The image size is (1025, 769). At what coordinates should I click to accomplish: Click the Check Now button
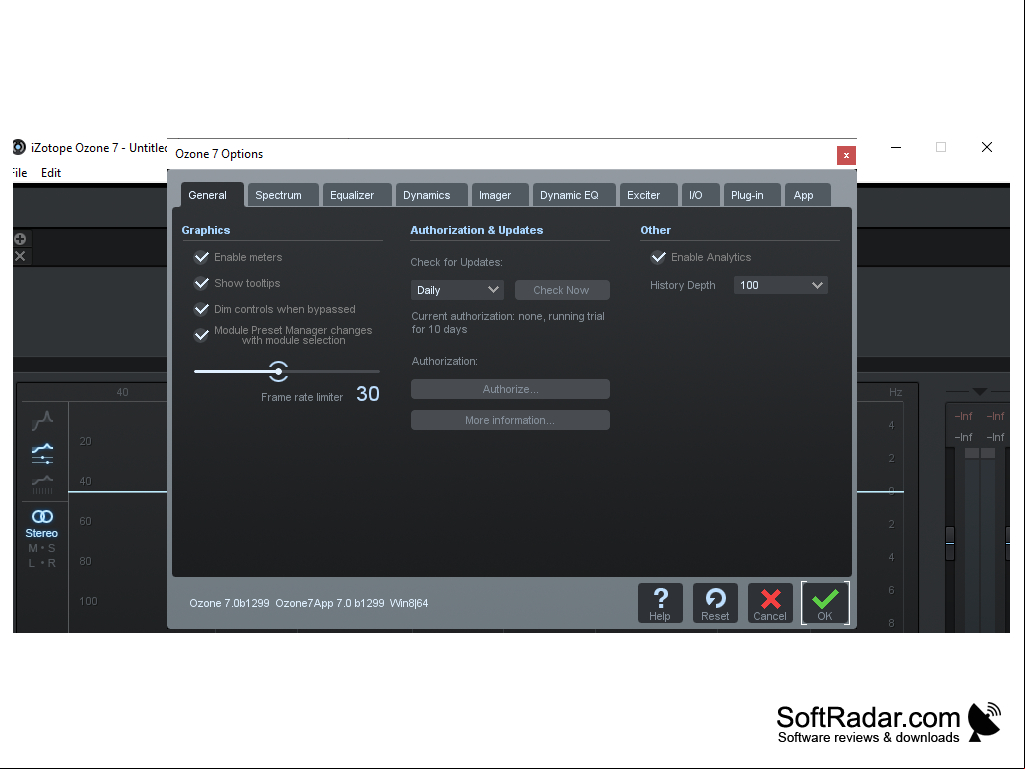pos(562,290)
